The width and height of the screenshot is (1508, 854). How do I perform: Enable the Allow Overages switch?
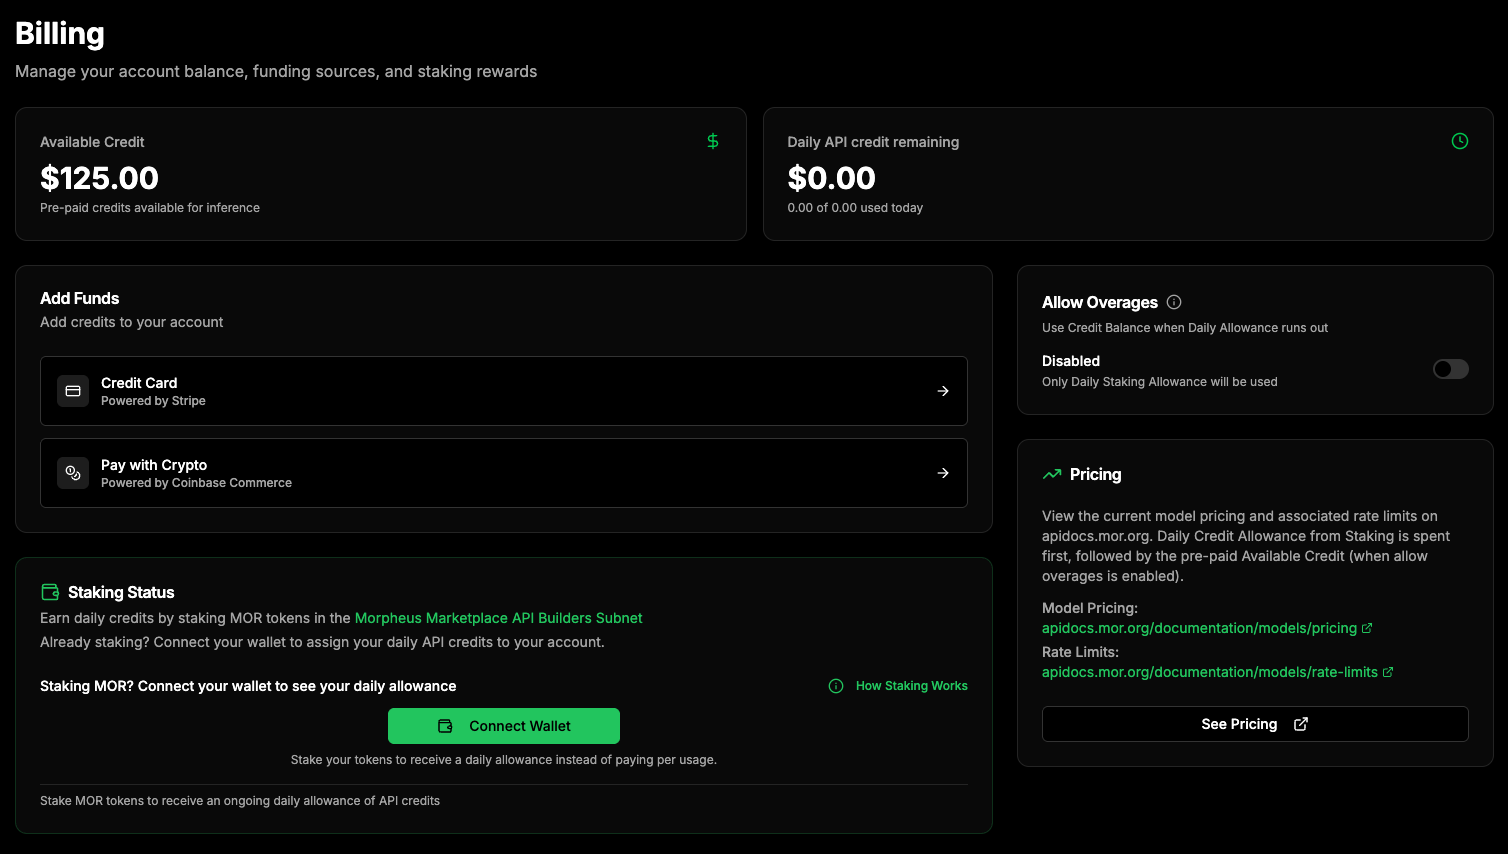click(1450, 369)
